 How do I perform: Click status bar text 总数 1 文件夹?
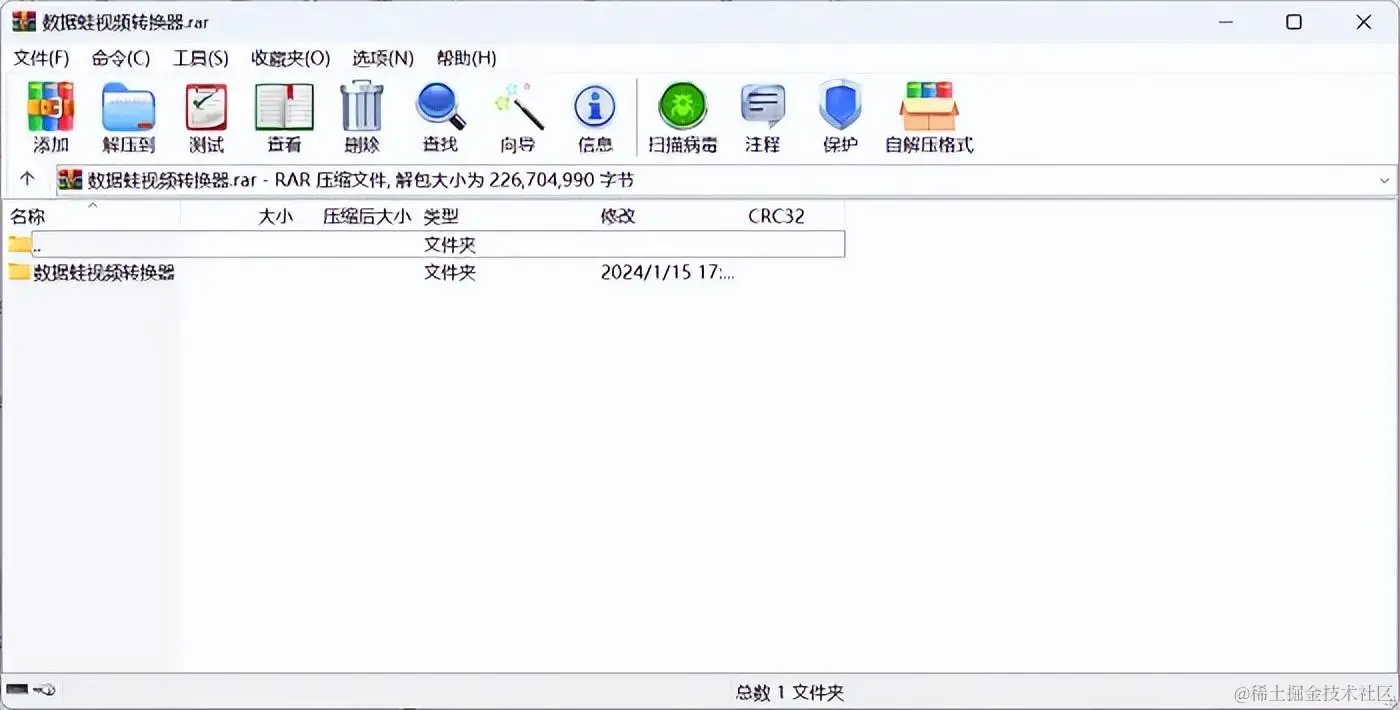tap(790, 692)
